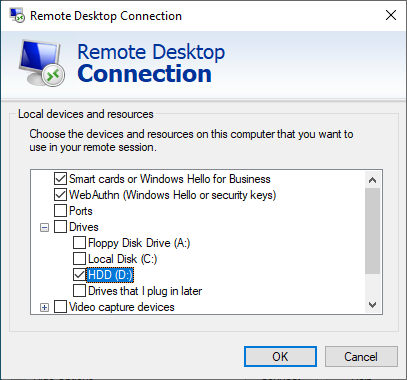Uncheck the HDD (D:) checkbox

(x=79, y=275)
